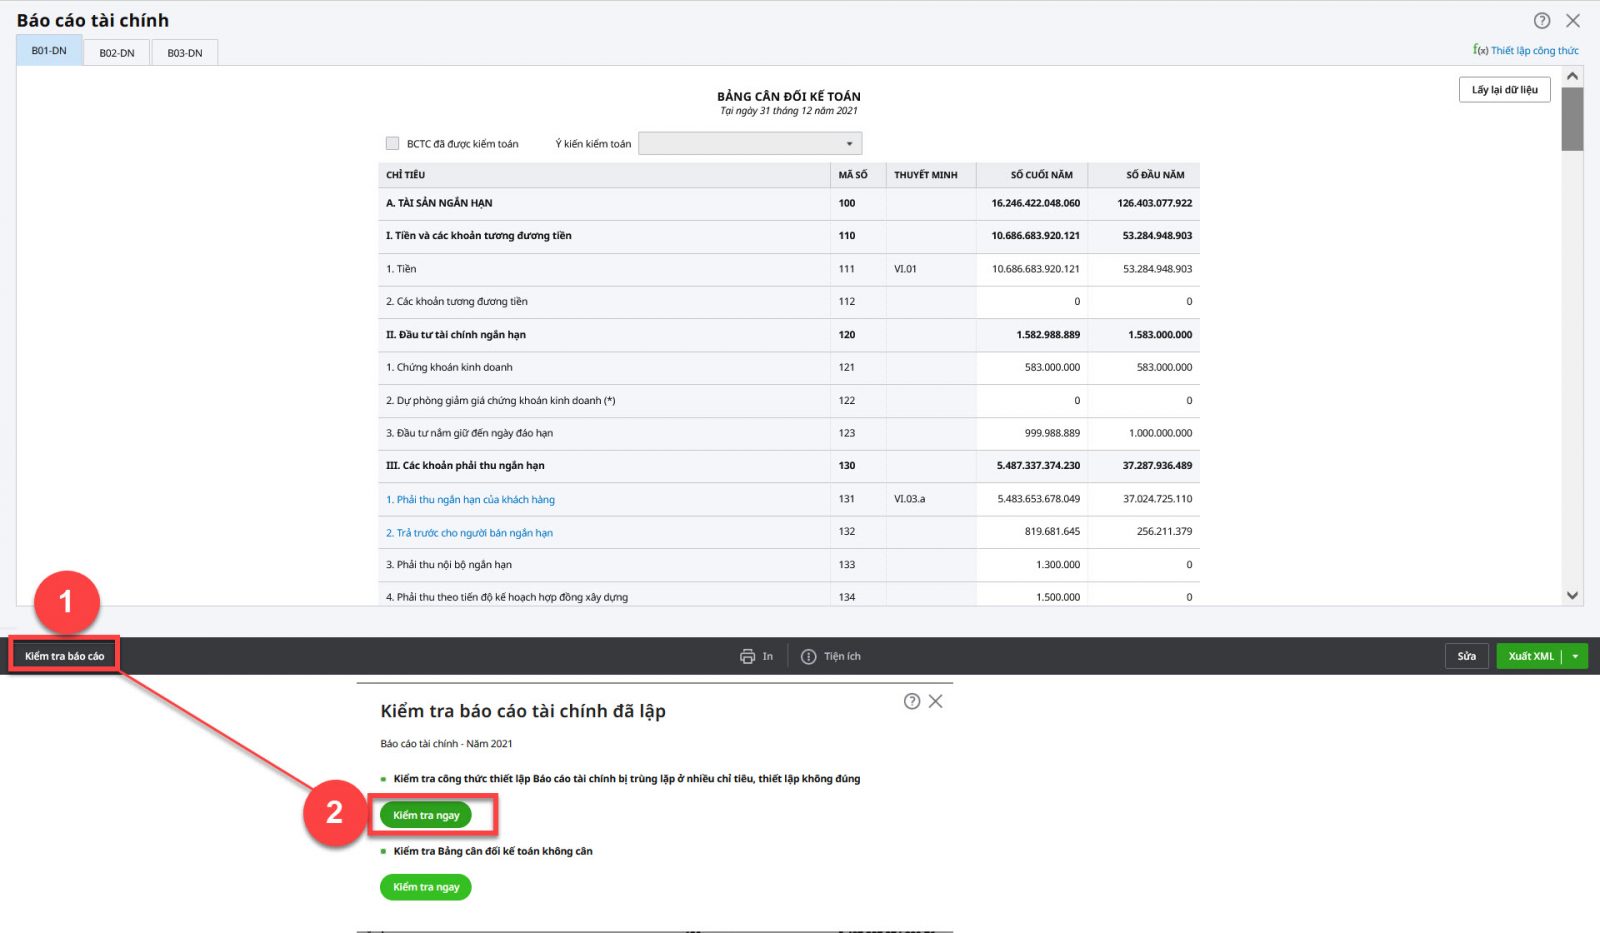Click the help icon in the Kiểm tra dialog

click(x=912, y=702)
